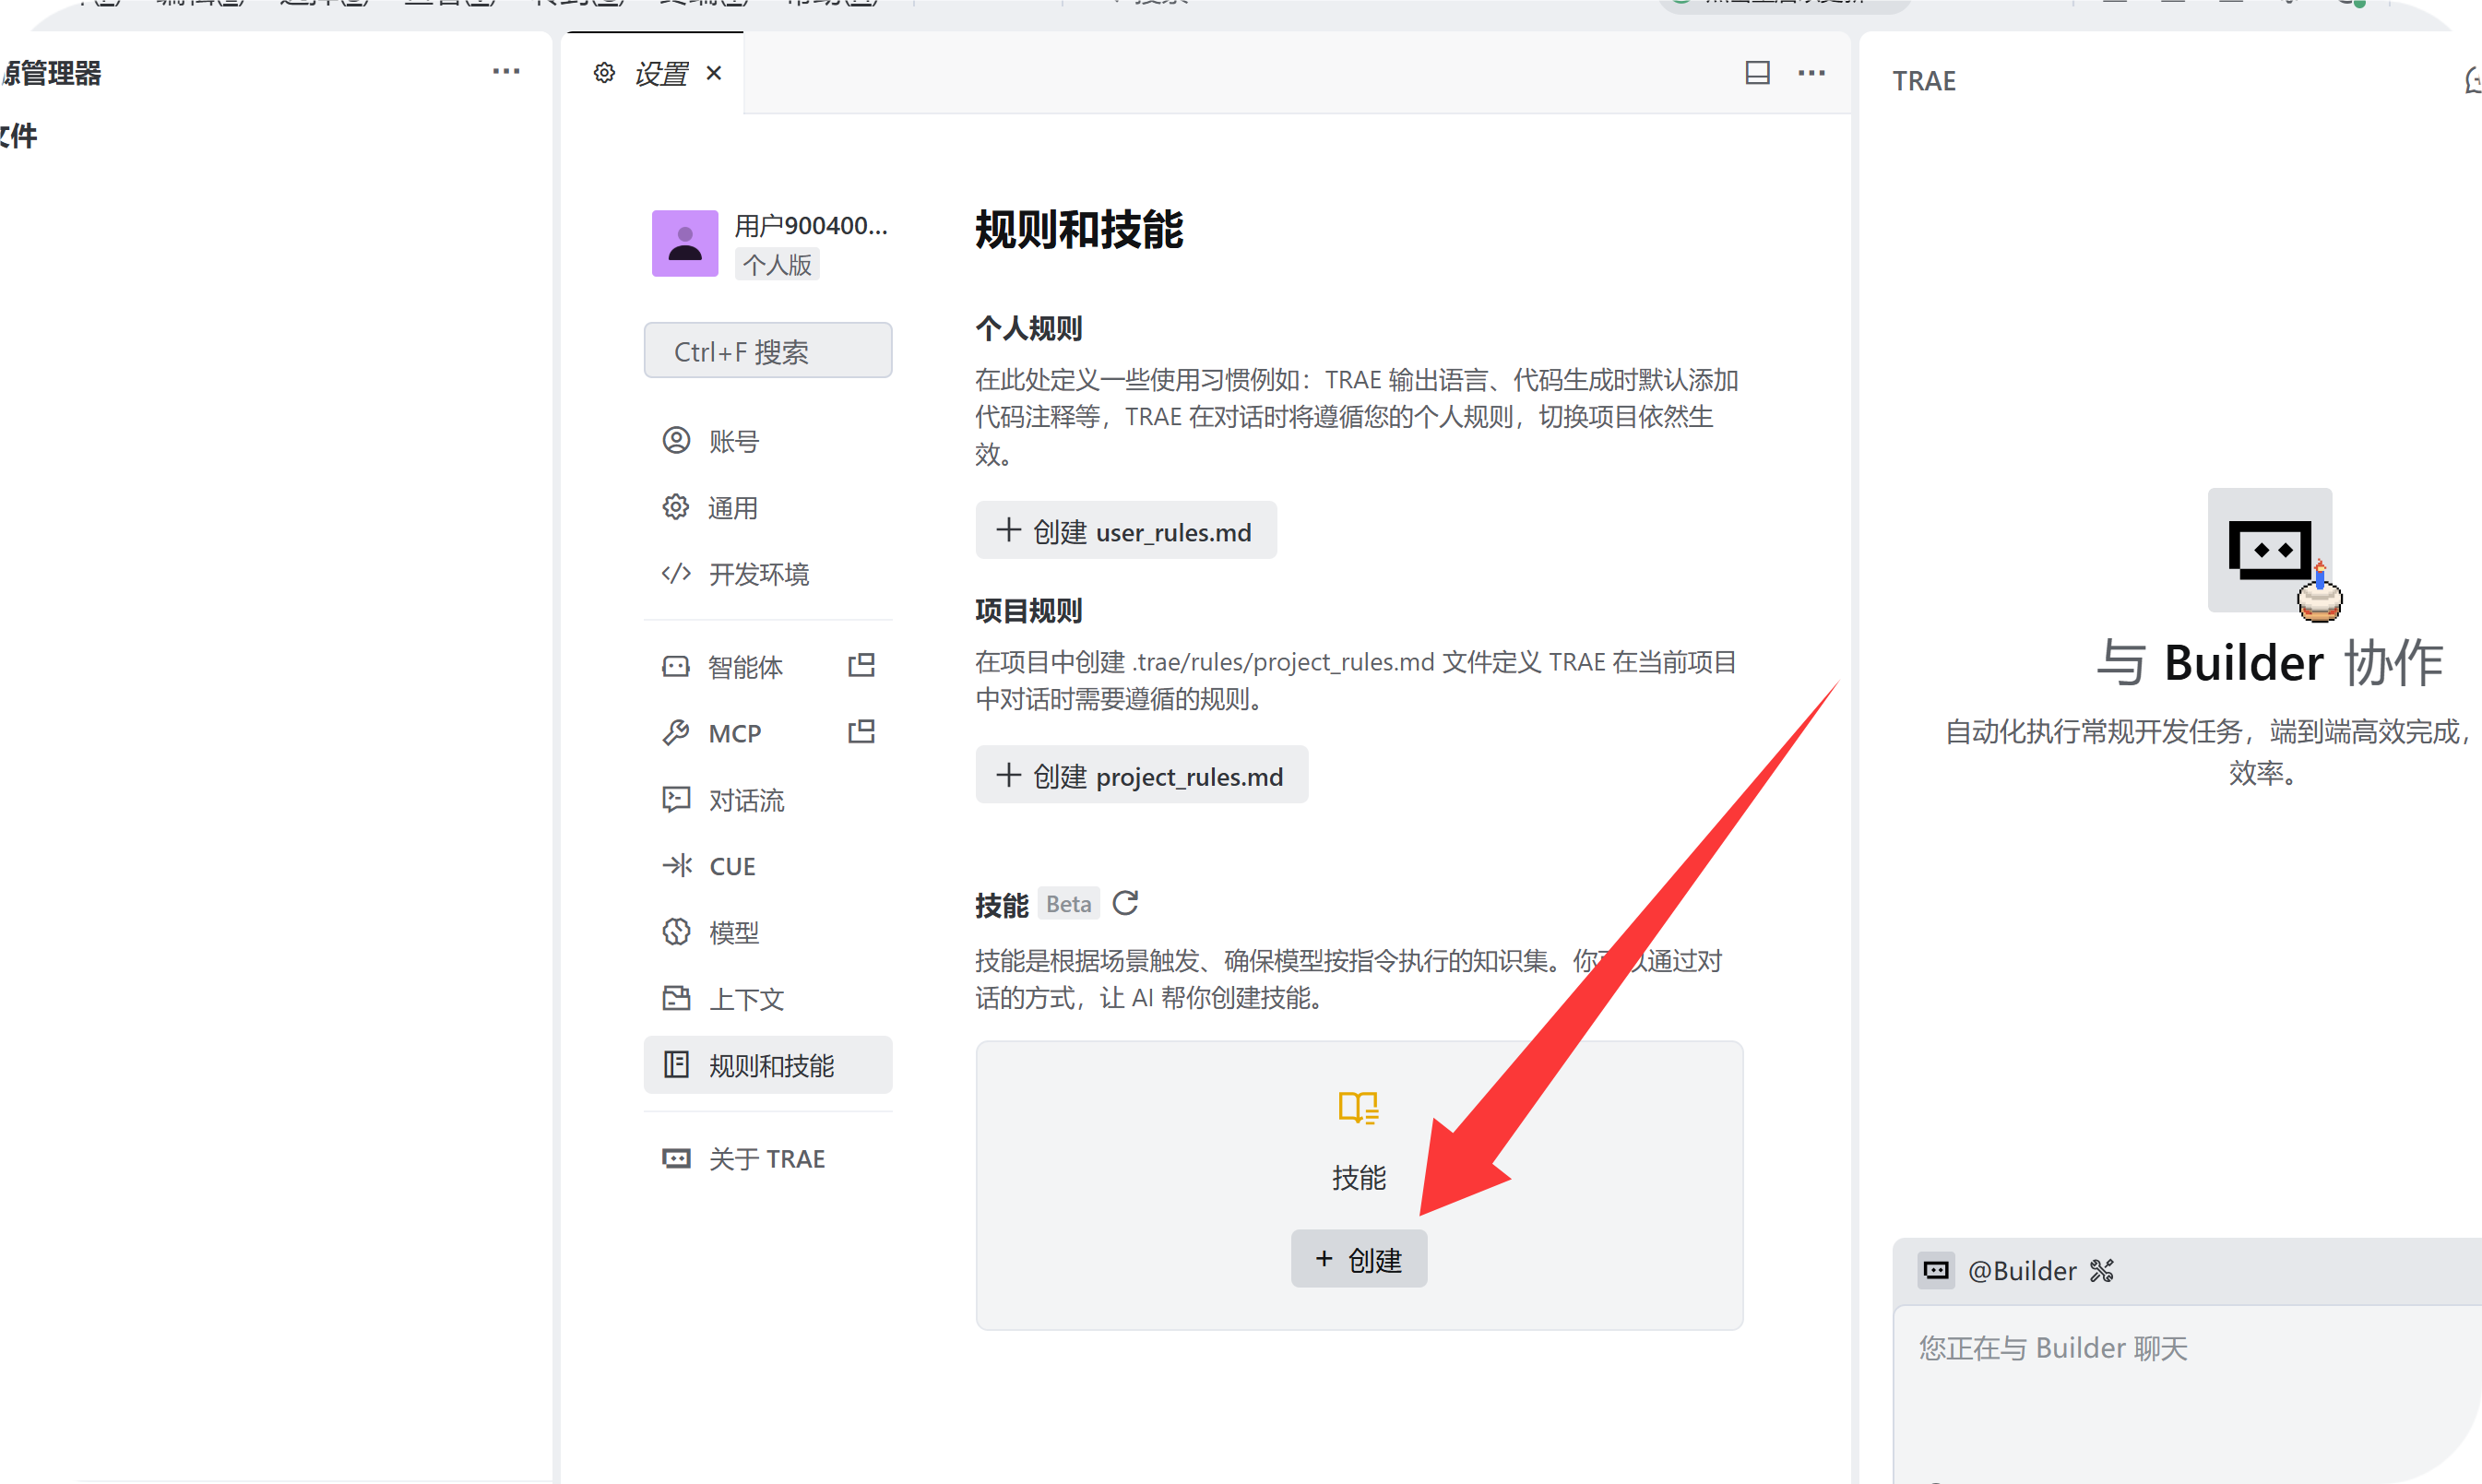Click the refresh icon beside 技能 Beta
Image resolution: width=2482 pixels, height=1484 pixels.
coord(1125,904)
